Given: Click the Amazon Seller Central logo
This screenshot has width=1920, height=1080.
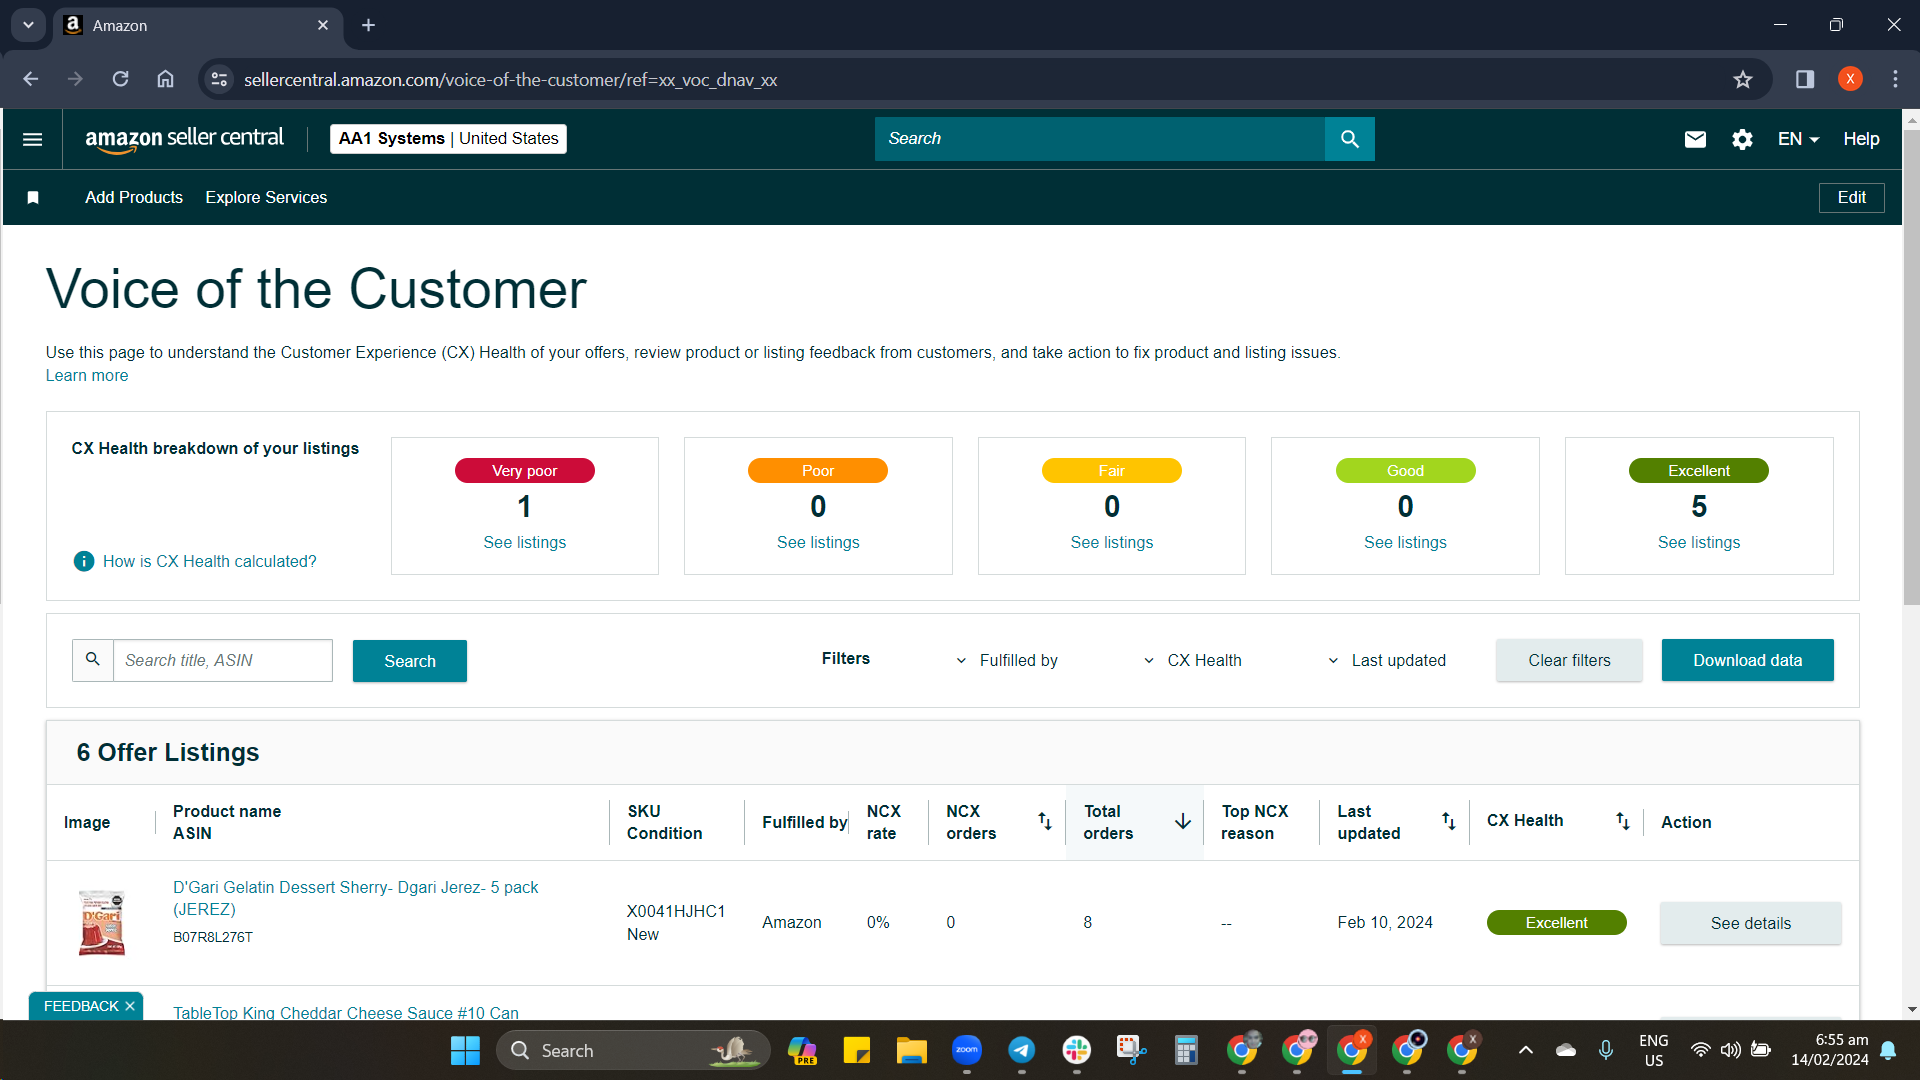Looking at the screenshot, I should point(185,139).
